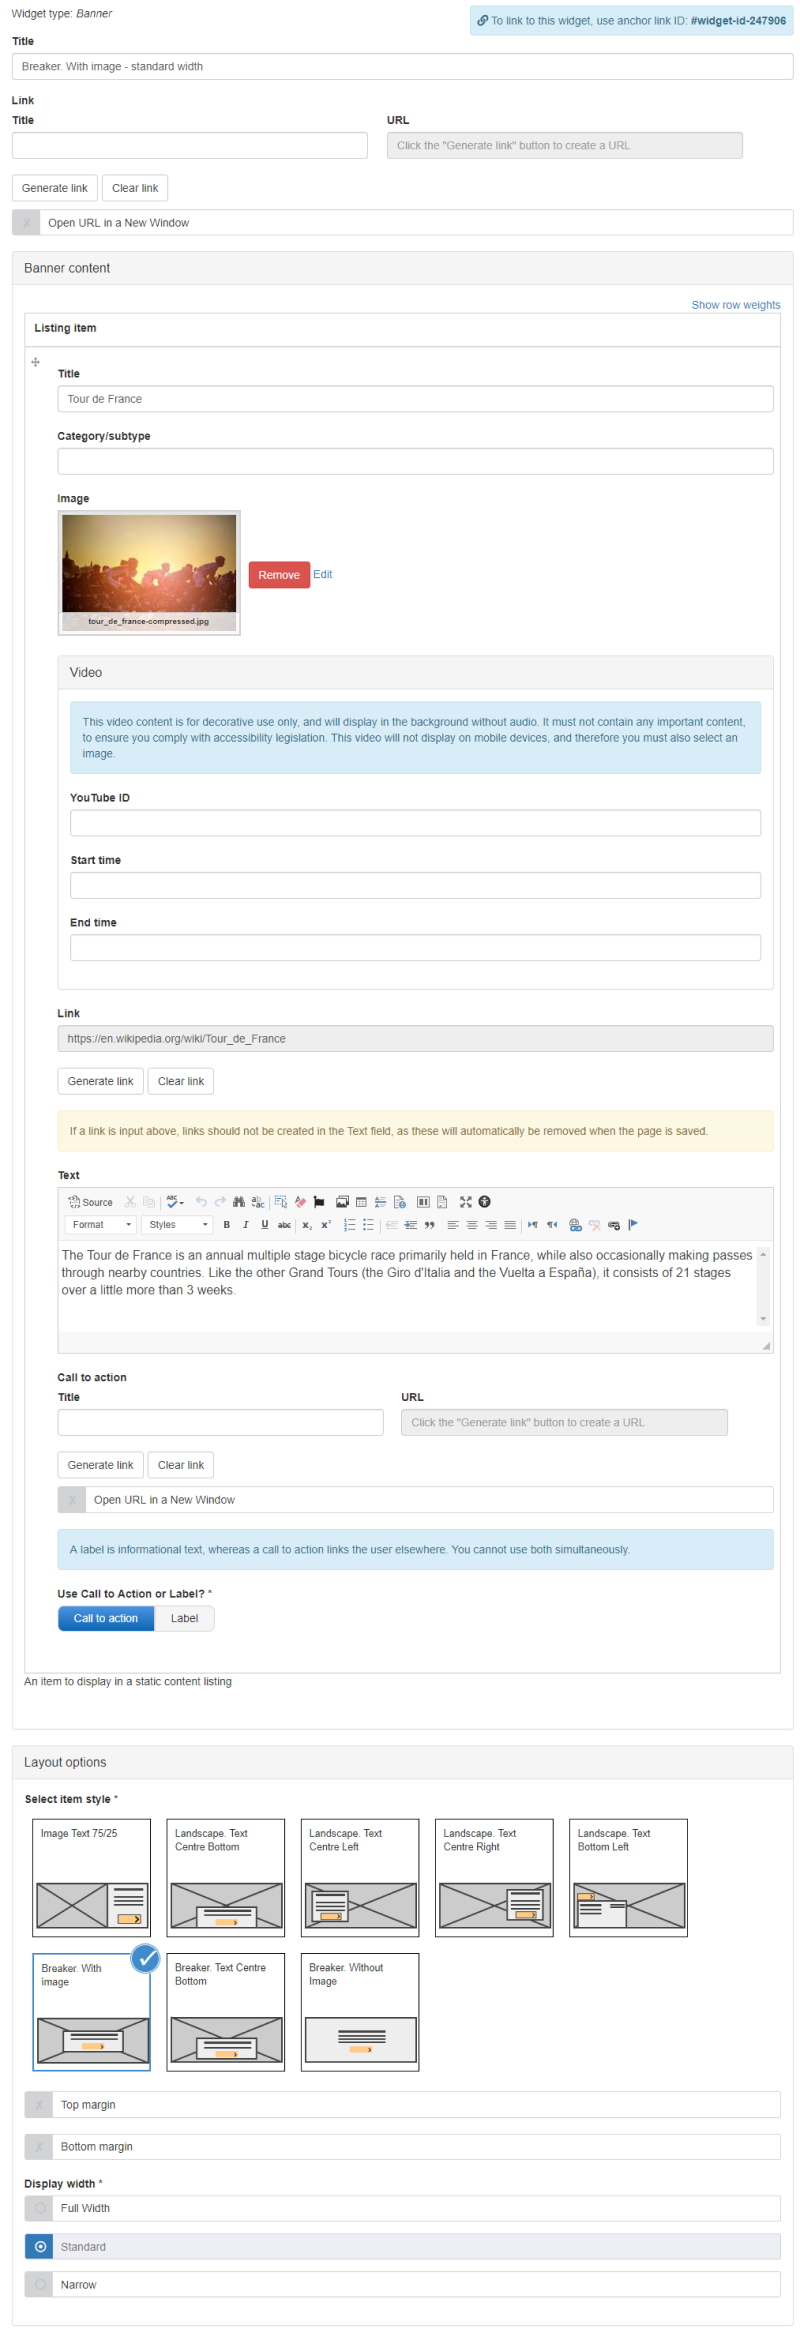Viewport: 800px width, 2333px height.
Task: Undo last edit in text editor
Action: (201, 1202)
